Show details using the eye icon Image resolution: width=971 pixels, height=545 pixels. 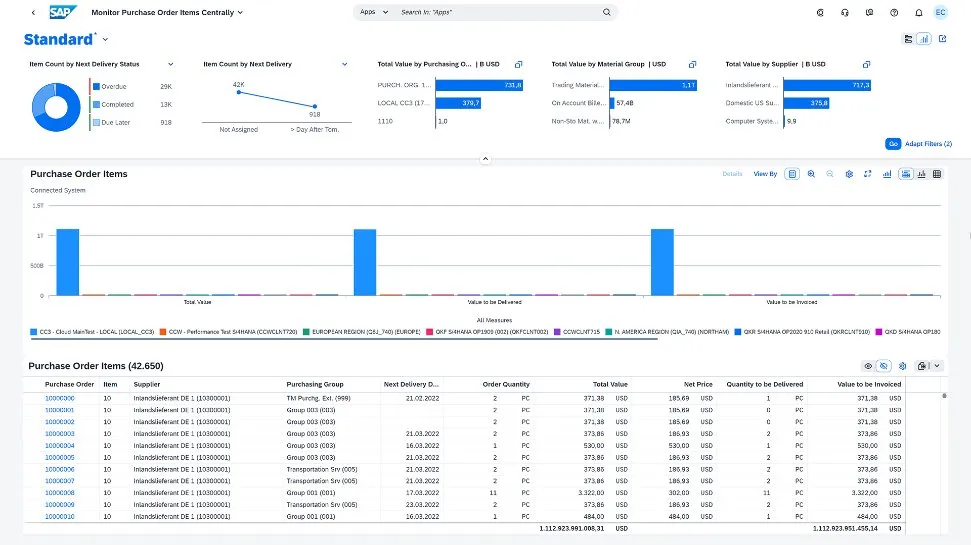tap(867, 366)
